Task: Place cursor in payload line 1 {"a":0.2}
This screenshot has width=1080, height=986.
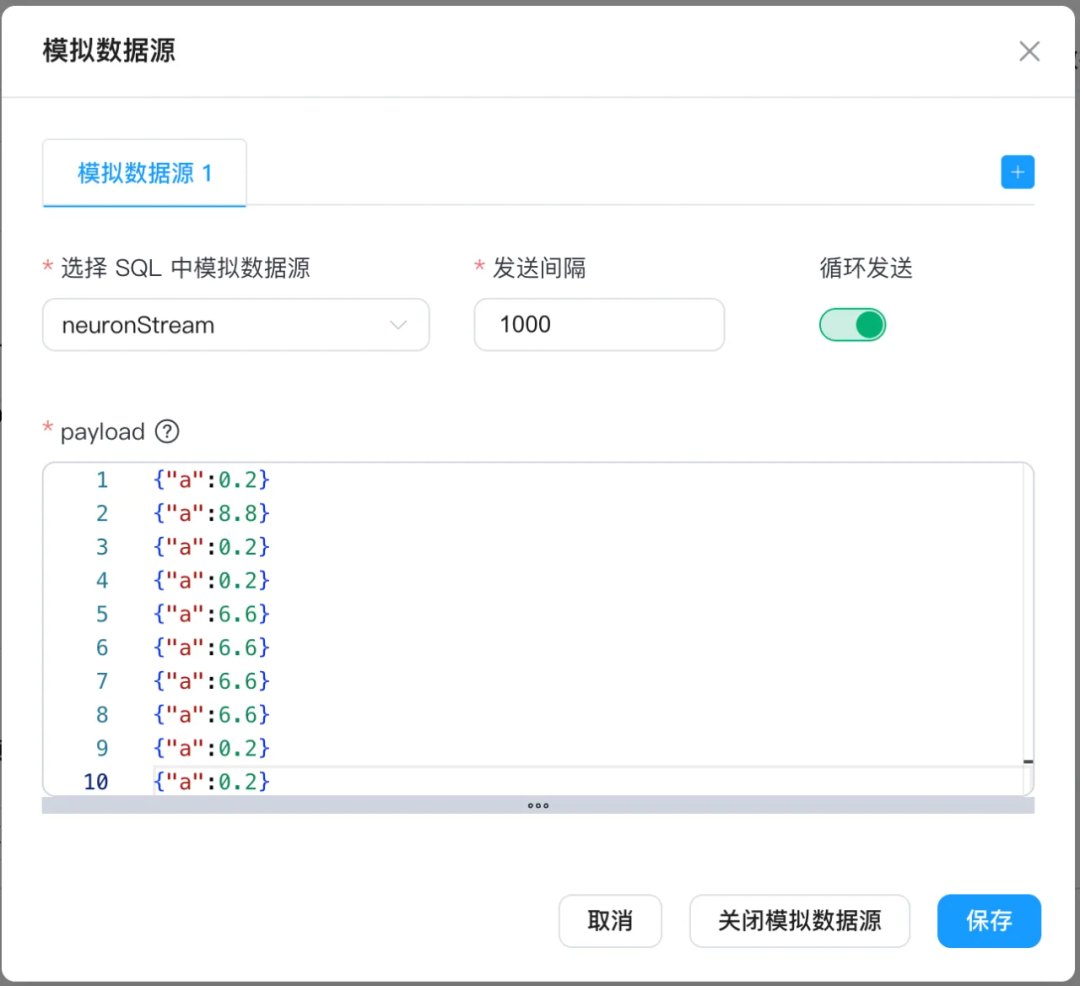Action: click(211, 479)
